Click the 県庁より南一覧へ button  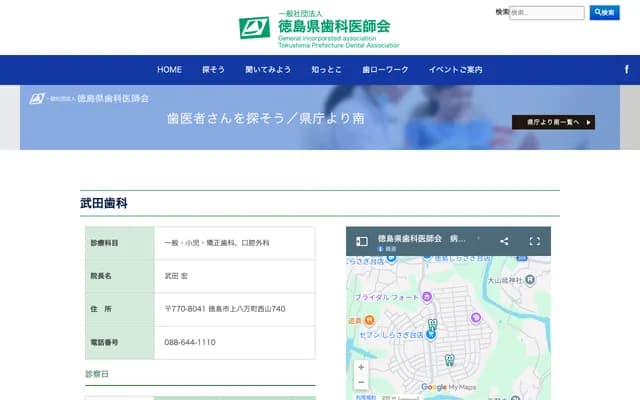point(553,122)
